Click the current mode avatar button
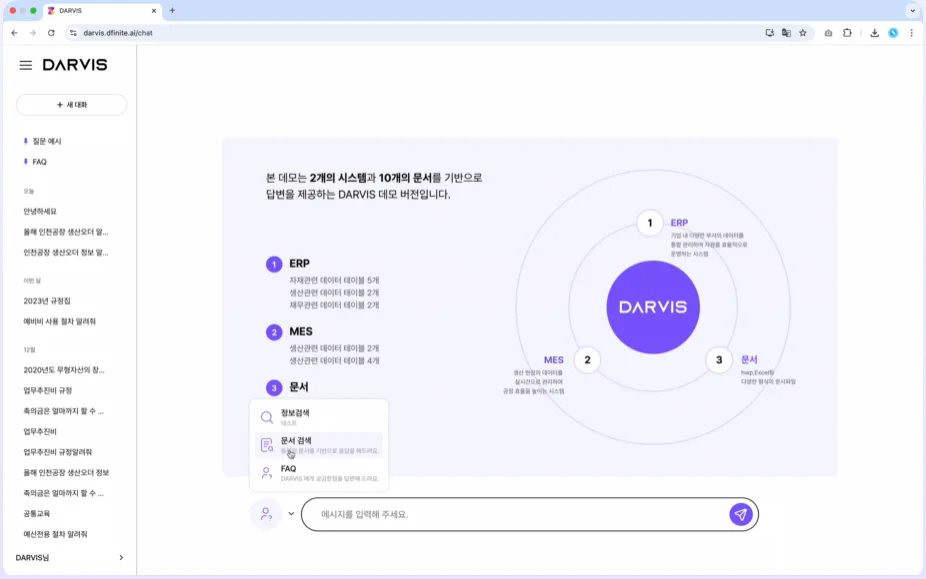The height and width of the screenshot is (579, 926). [x=266, y=514]
